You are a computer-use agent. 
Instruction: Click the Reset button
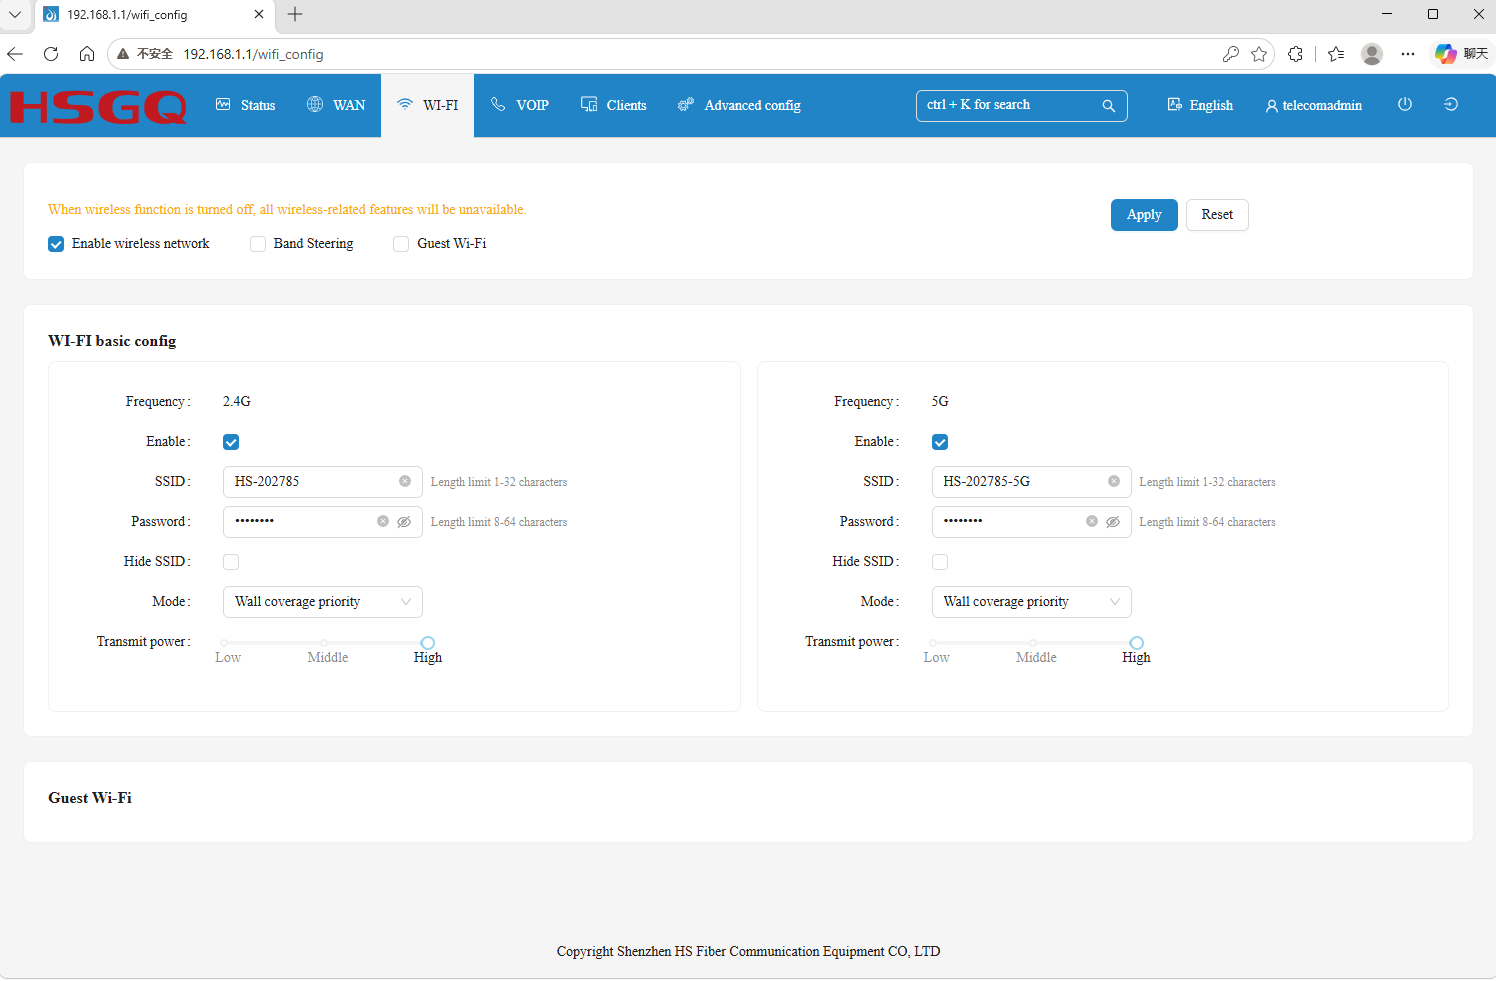pos(1217,215)
